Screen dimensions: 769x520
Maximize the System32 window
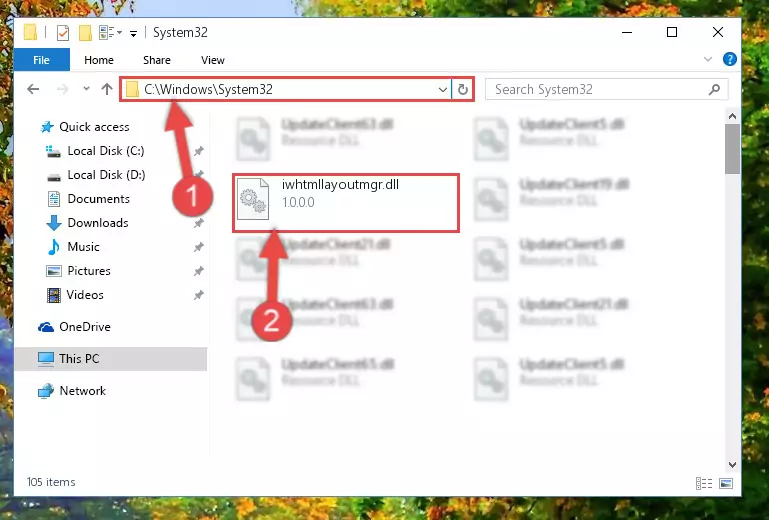click(x=672, y=32)
